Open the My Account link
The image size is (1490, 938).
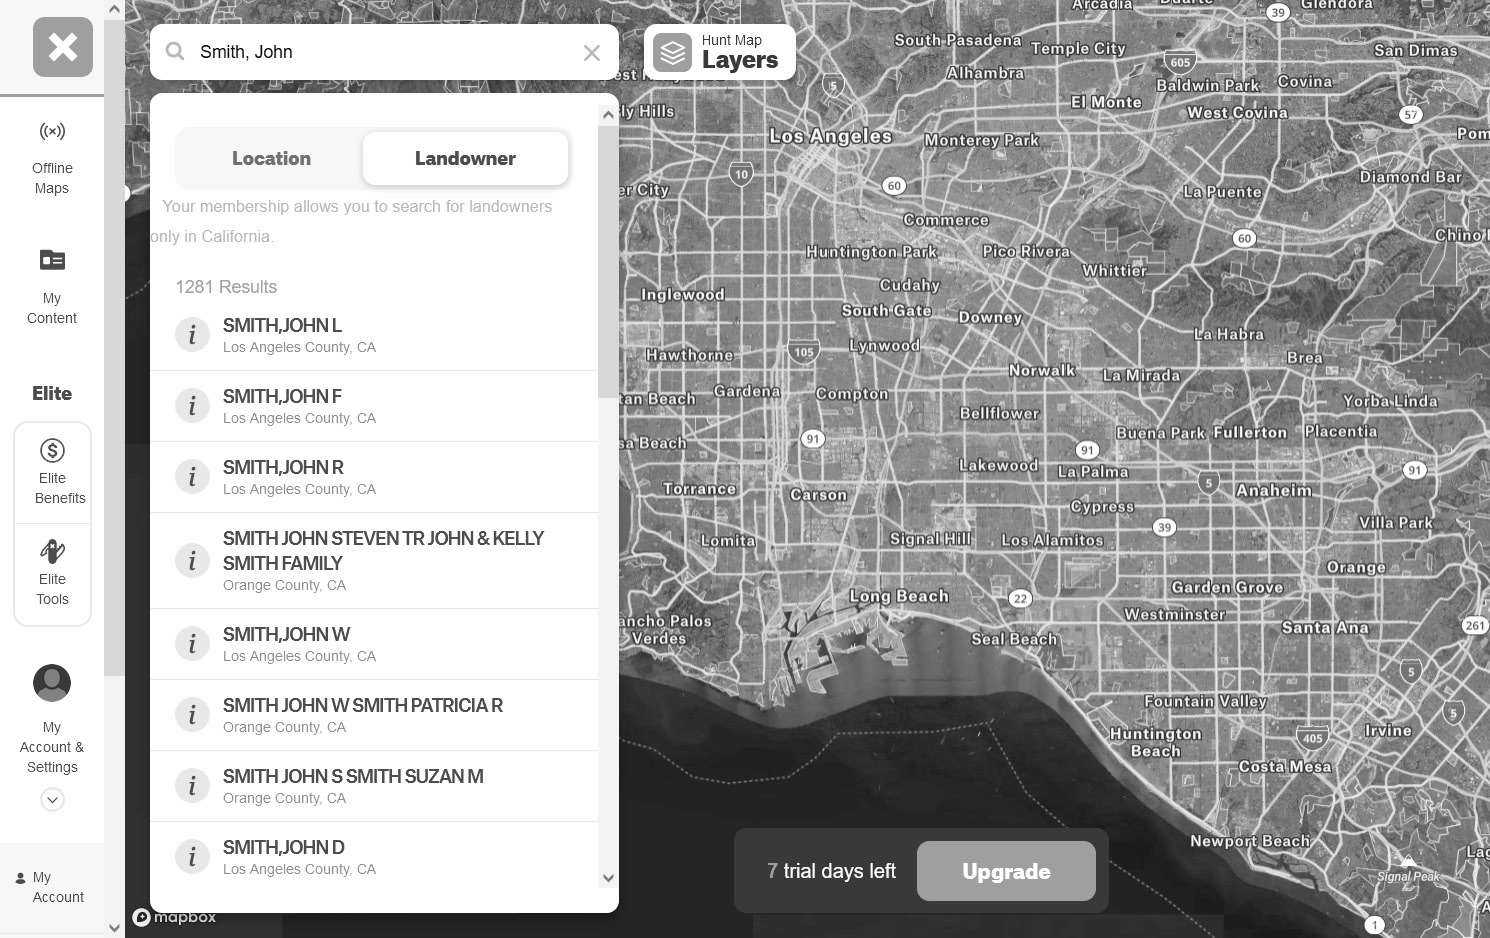click(52, 887)
